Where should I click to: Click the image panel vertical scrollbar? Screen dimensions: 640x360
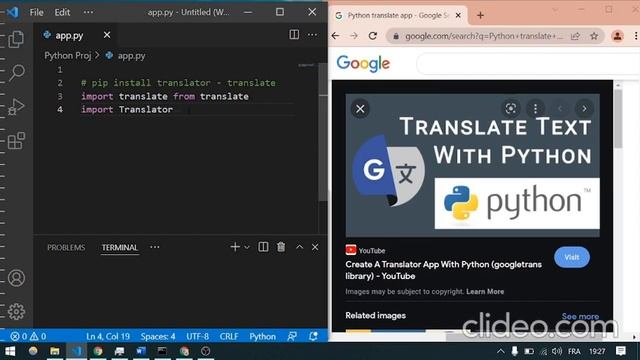point(618,119)
